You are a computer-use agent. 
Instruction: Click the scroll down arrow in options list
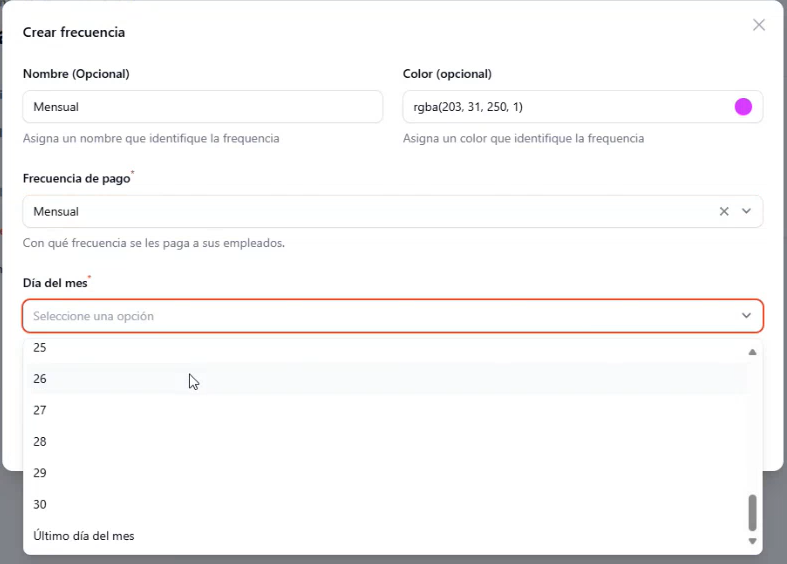coord(752,541)
